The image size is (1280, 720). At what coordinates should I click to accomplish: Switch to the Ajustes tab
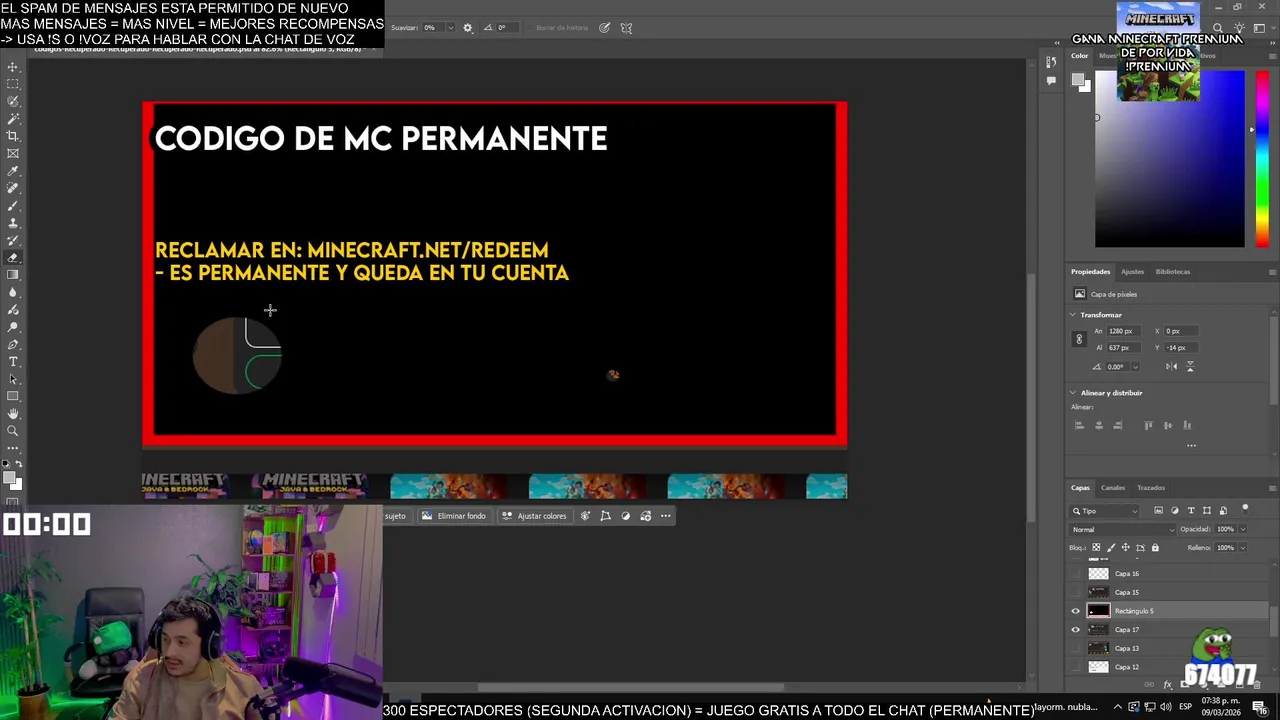point(1132,272)
